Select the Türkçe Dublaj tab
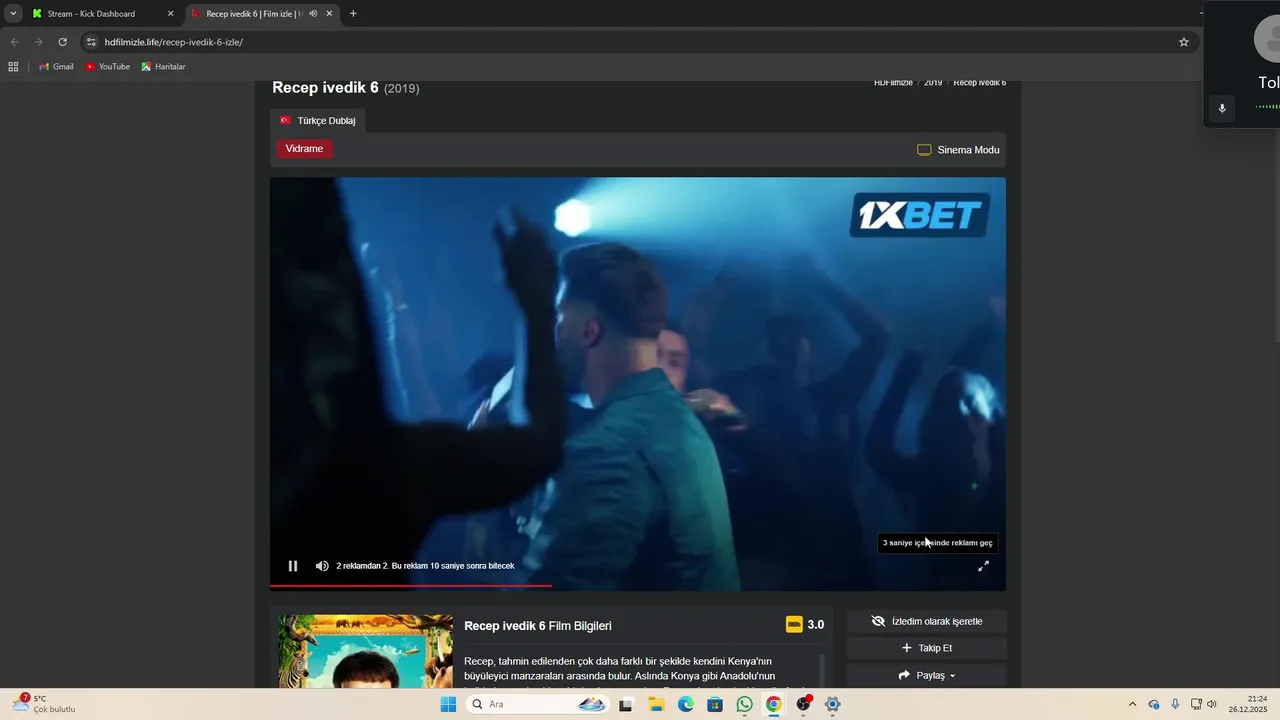1280x720 pixels. click(318, 120)
